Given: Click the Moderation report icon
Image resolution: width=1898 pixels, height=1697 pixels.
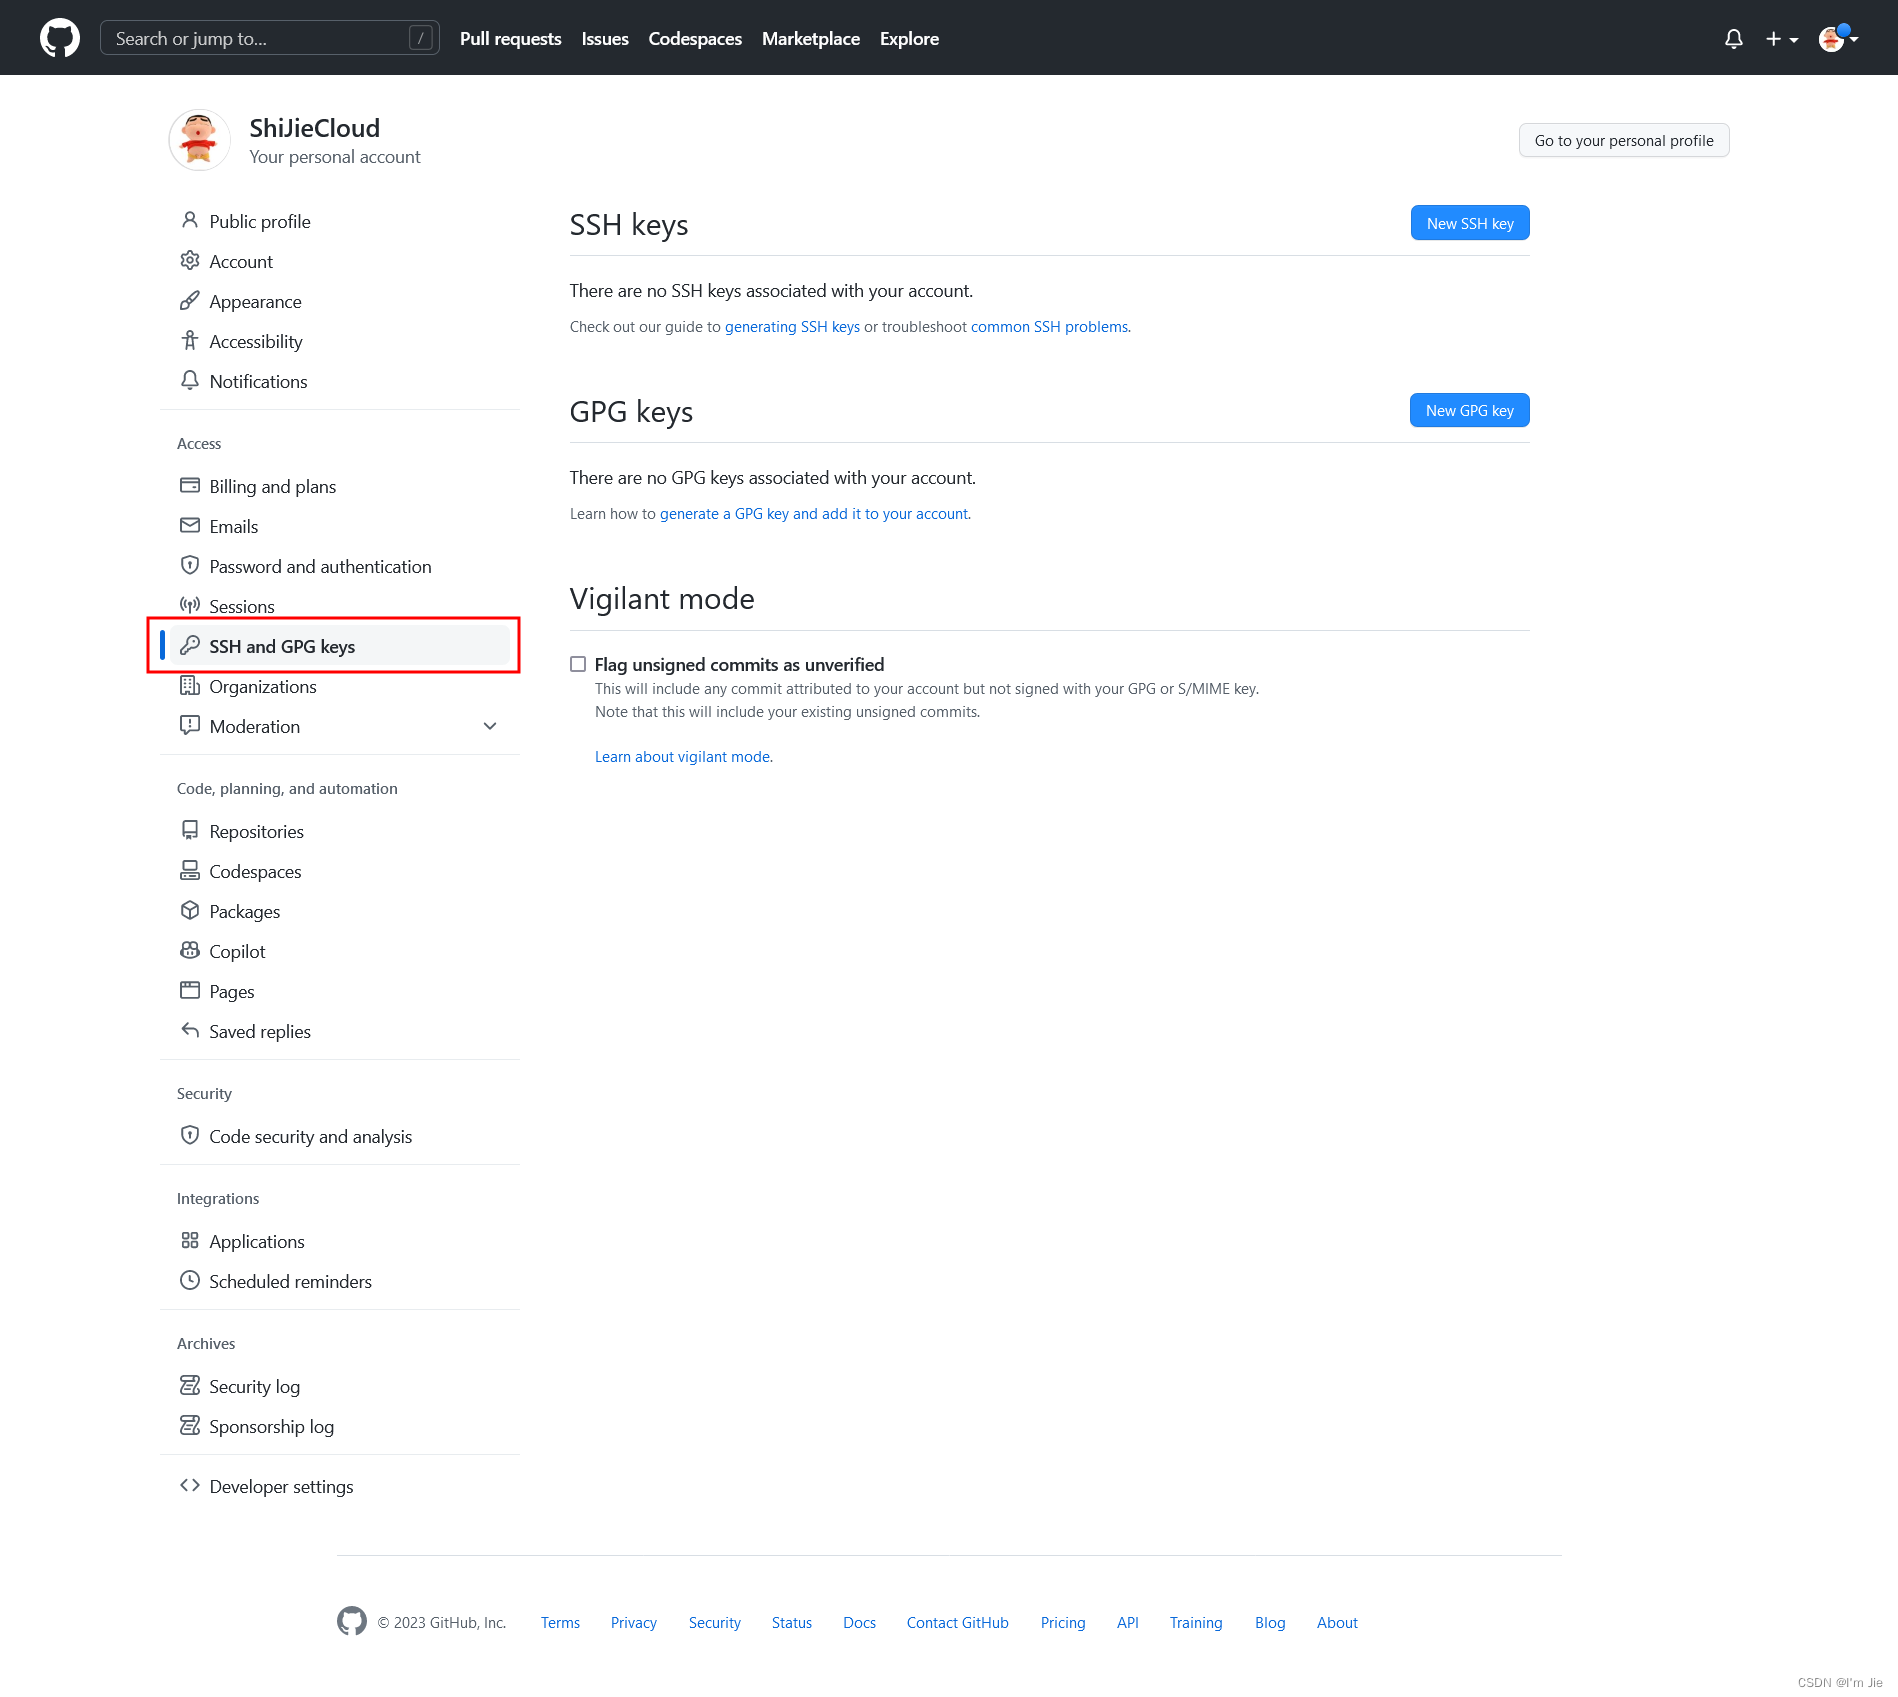Looking at the screenshot, I should (x=190, y=725).
